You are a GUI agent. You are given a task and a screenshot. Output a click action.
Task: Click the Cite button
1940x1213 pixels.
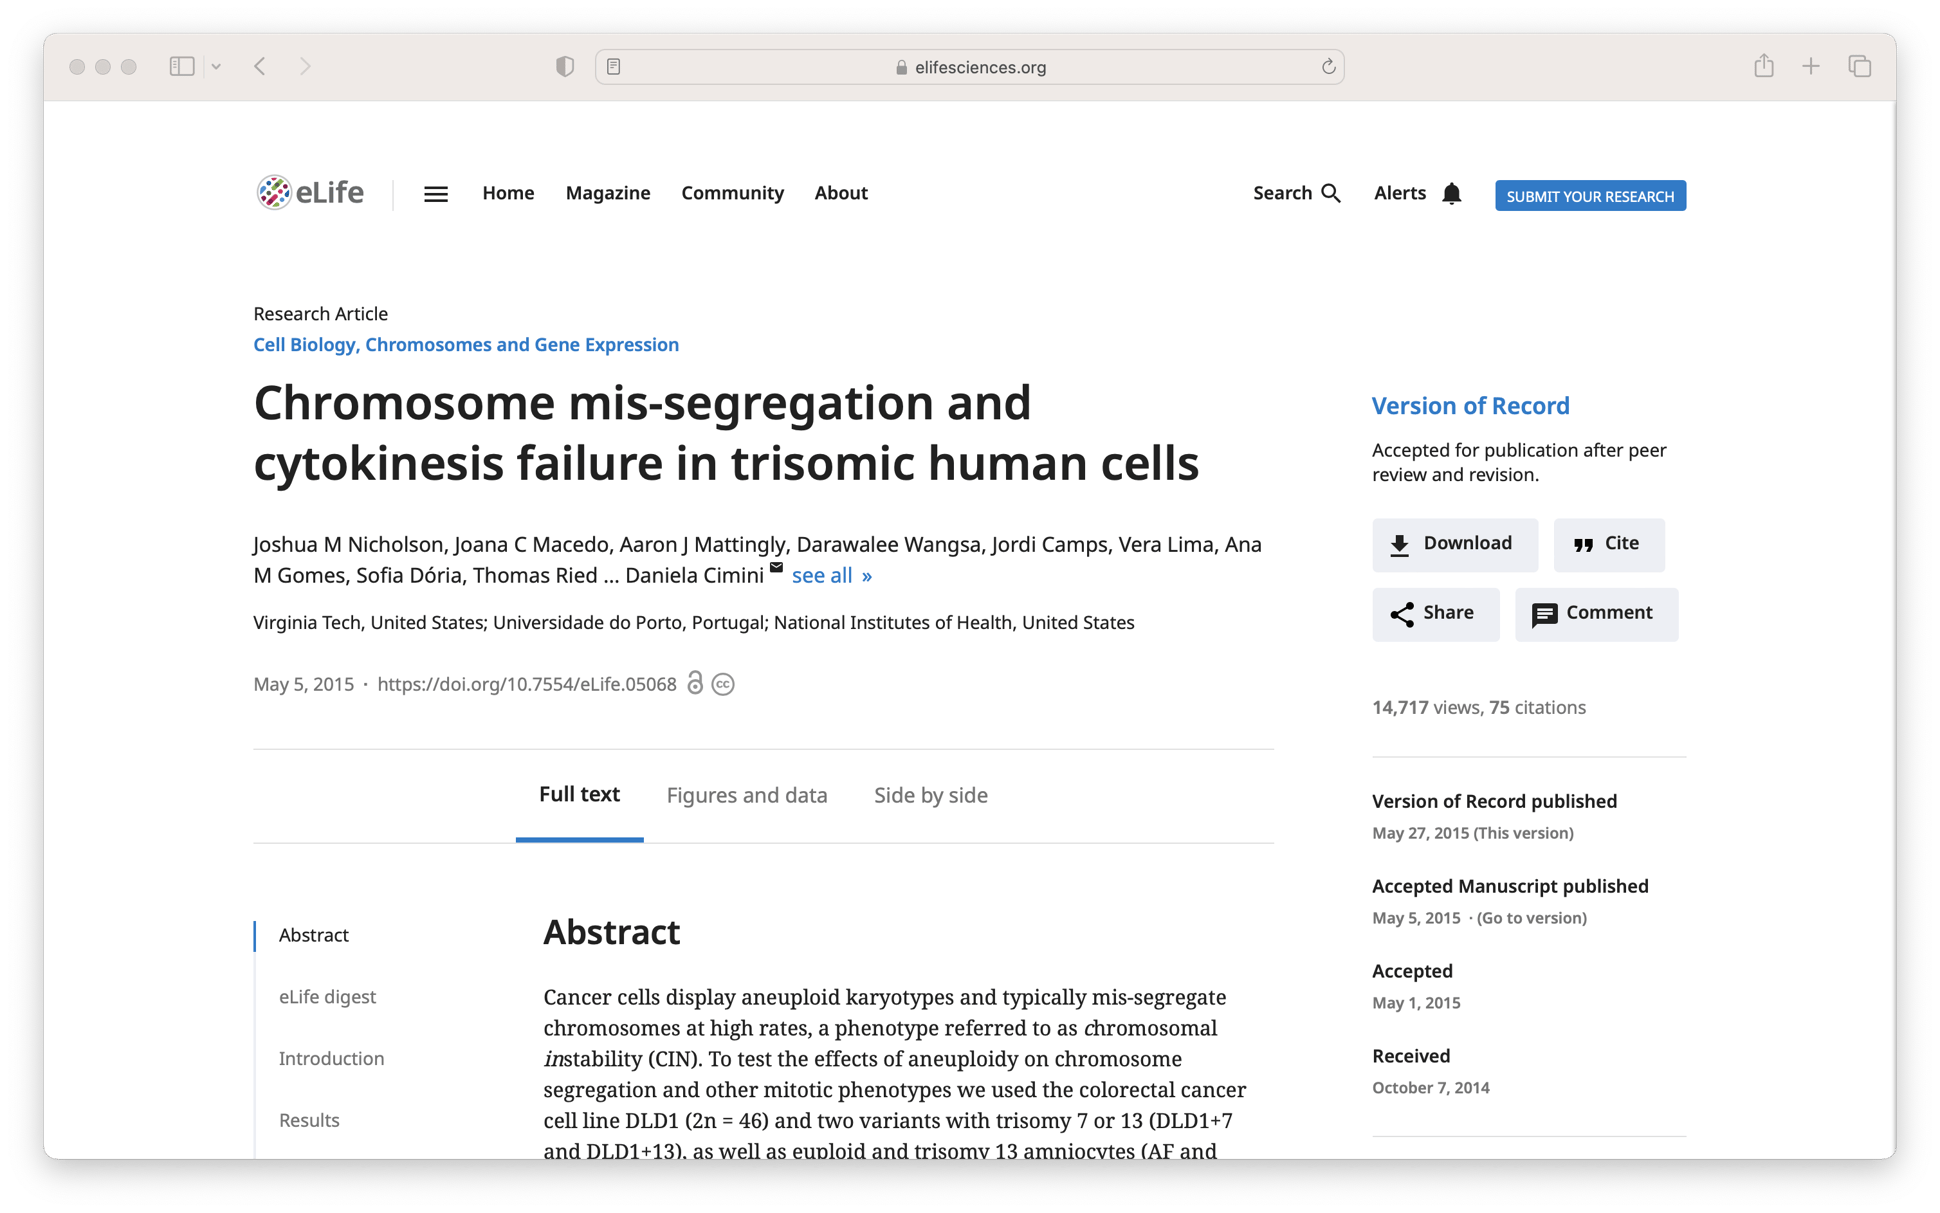click(1608, 544)
